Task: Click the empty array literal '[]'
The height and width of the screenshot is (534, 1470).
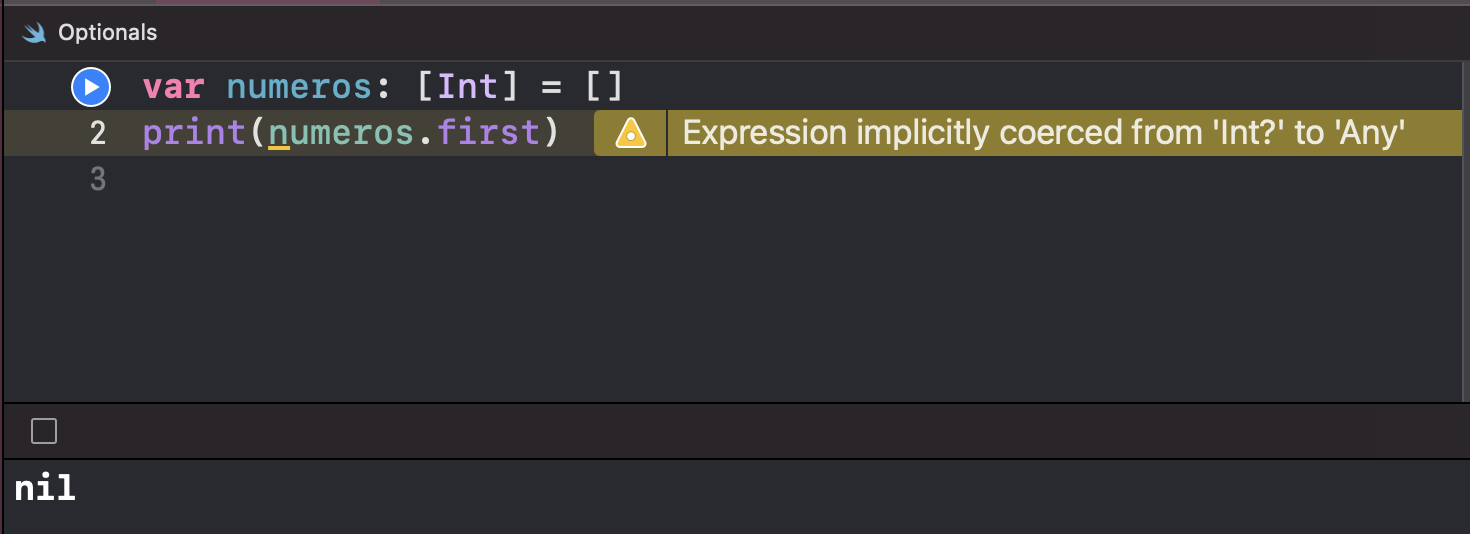Action: 604,88
